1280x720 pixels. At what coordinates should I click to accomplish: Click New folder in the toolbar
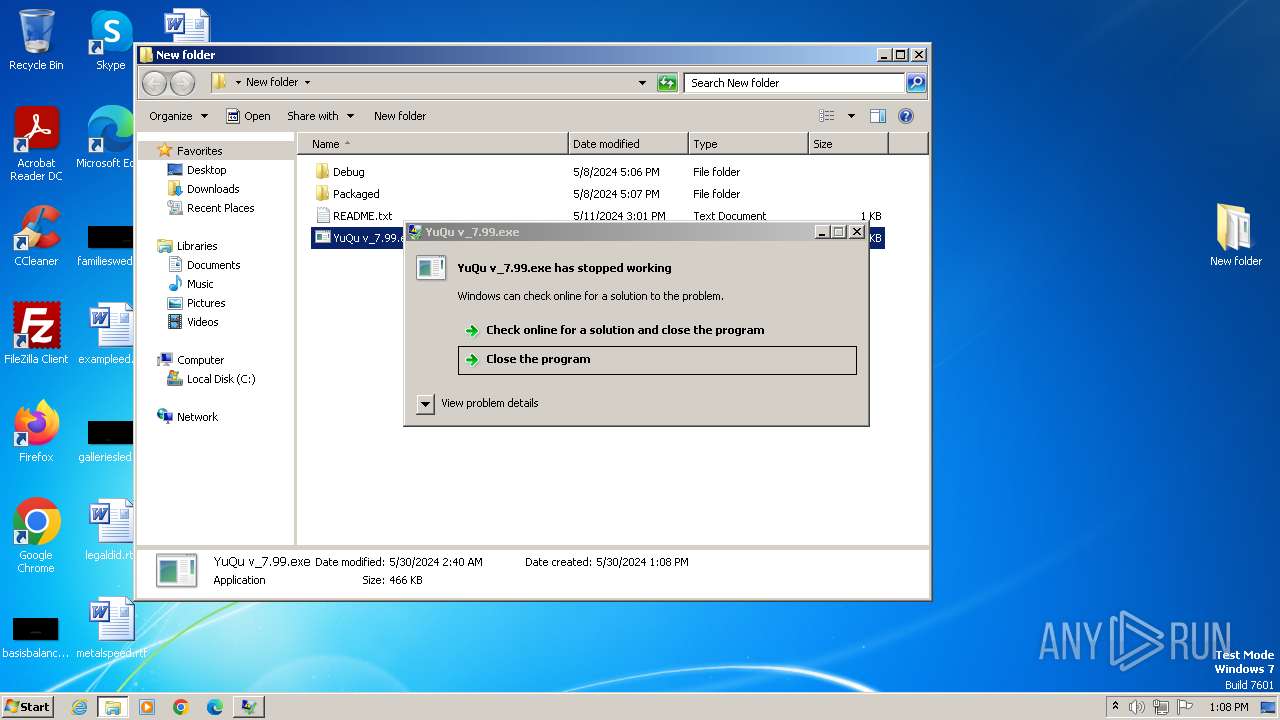400,116
